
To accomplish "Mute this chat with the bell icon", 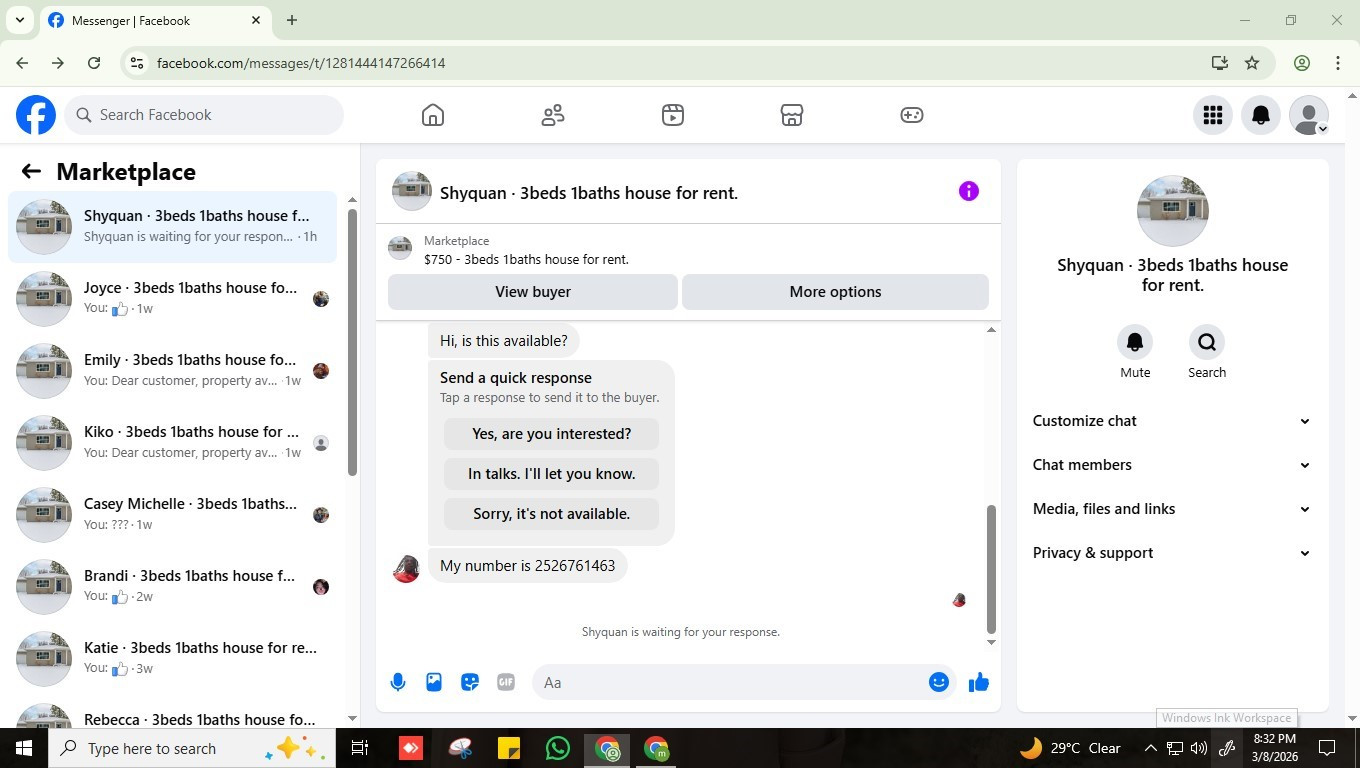I will point(1135,342).
